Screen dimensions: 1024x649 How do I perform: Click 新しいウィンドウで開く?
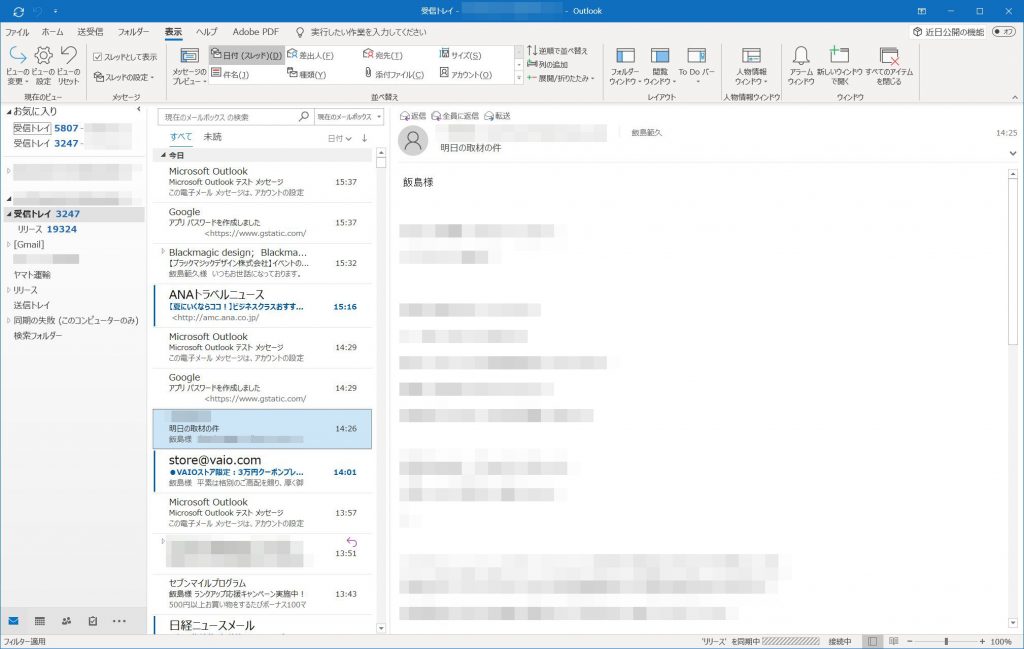839,66
